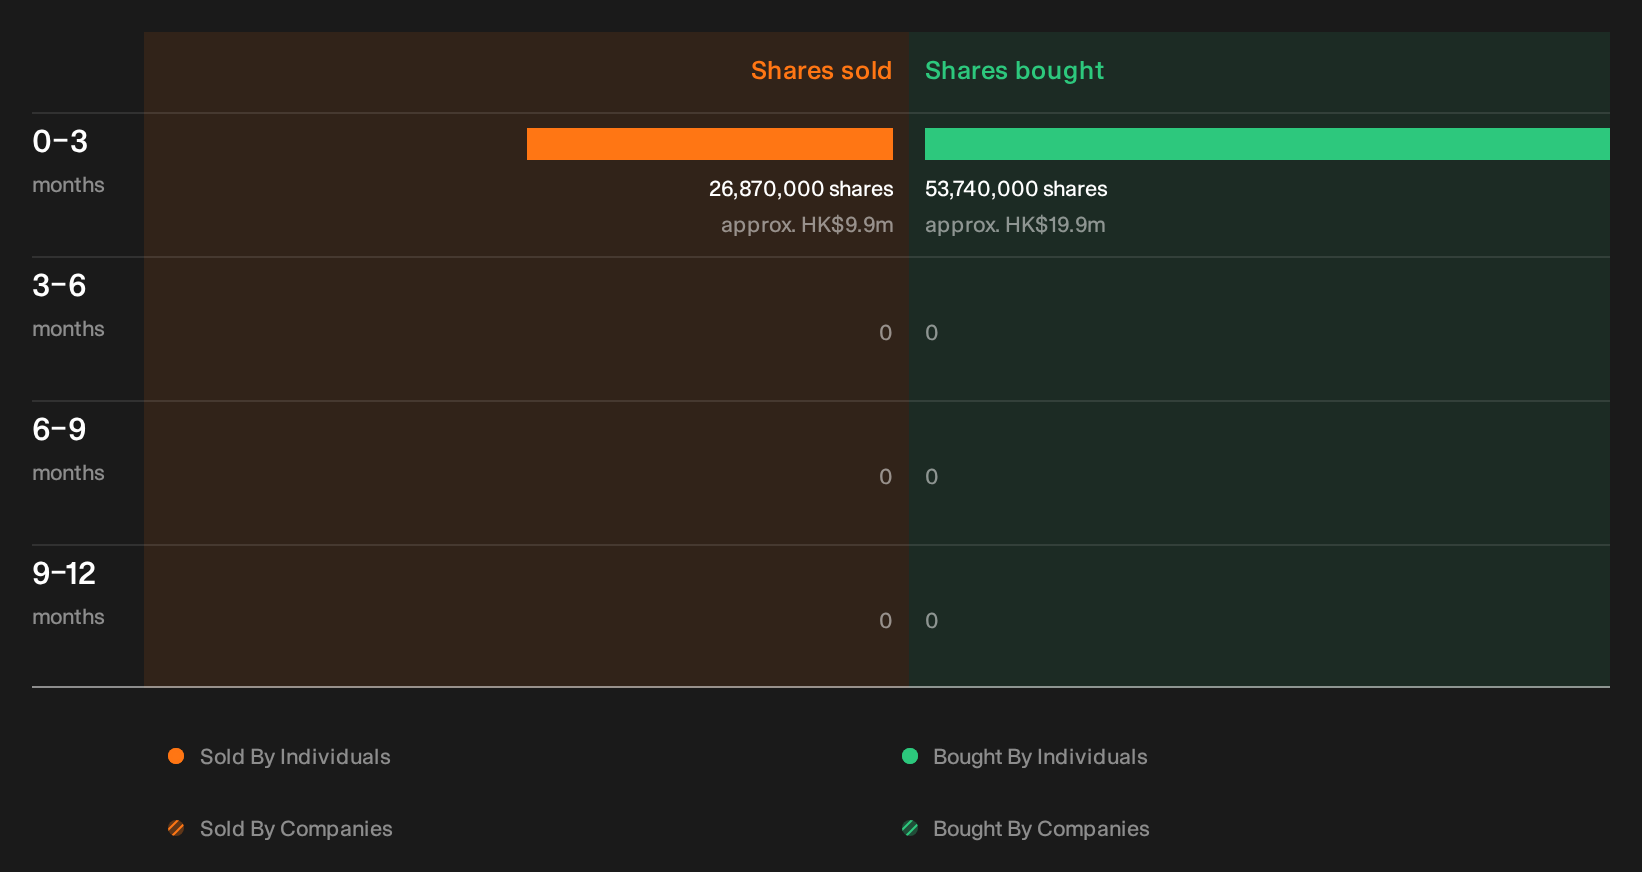This screenshot has width=1642, height=872.
Task: Click the Sold By Individuals legend label
Action: [x=295, y=757]
